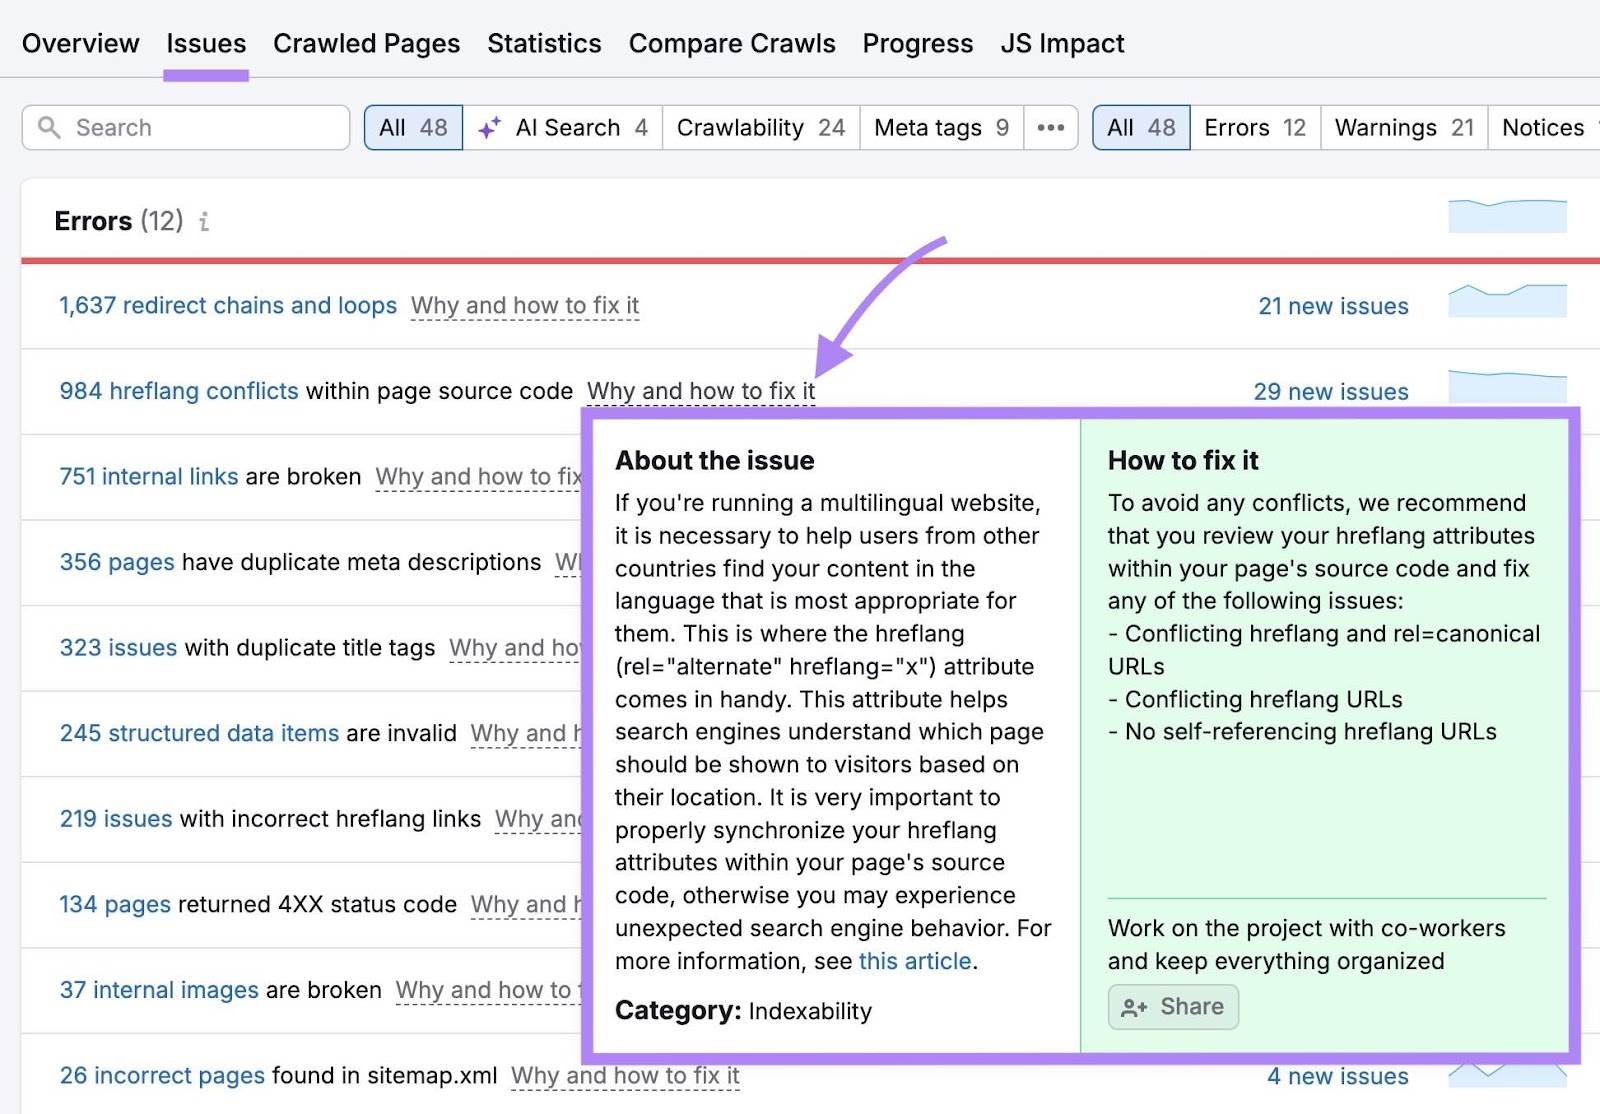Click the Share button with person icon
This screenshot has width=1600, height=1114.
pyautogui.click(x=1172, y=1007)
